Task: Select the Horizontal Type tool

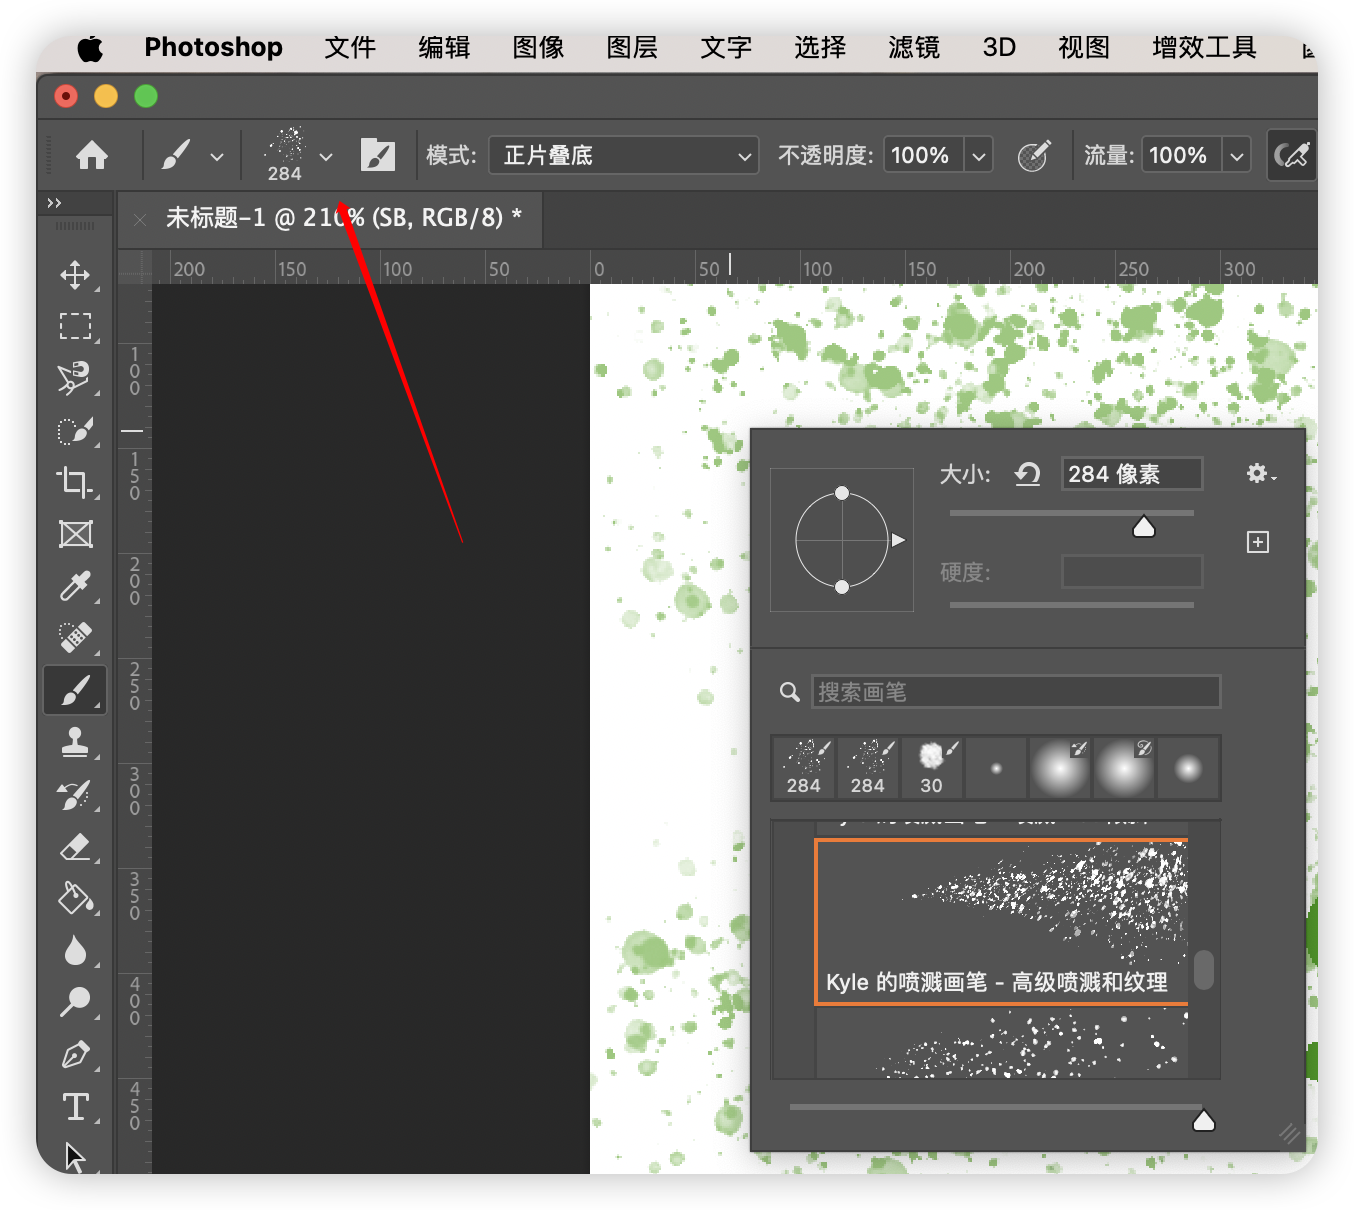Action: (x=75, y=1107)
